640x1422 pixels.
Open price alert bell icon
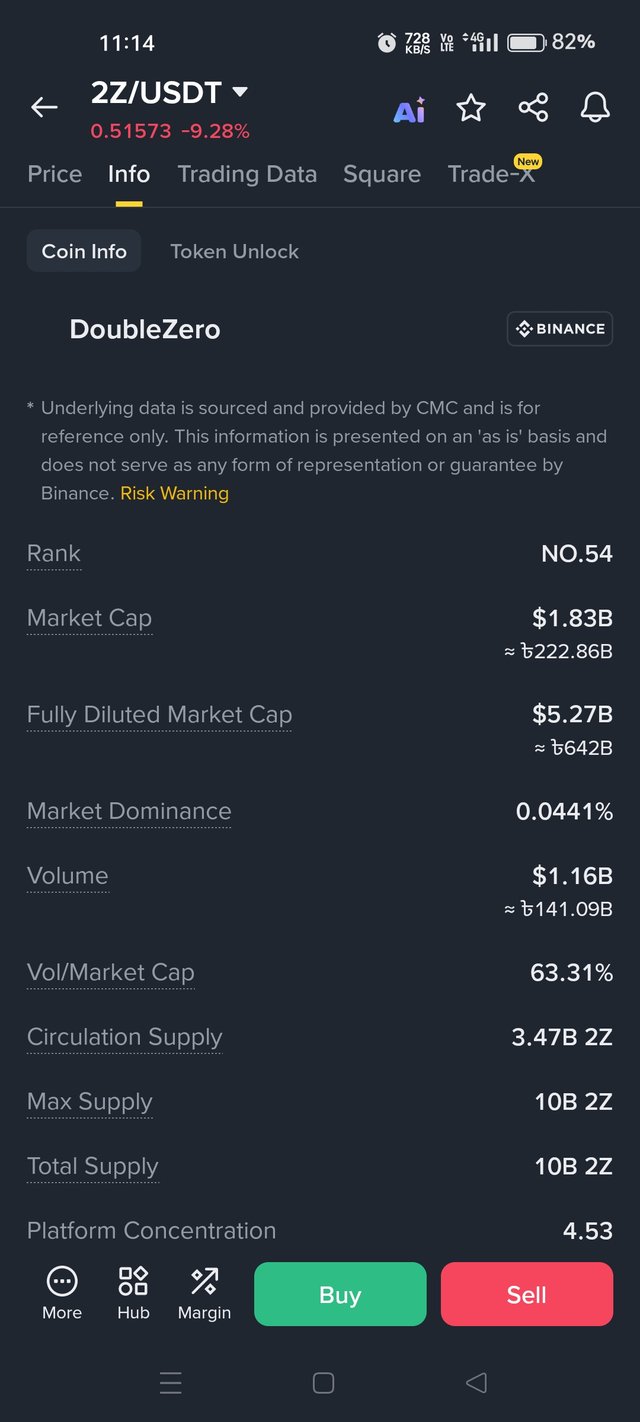point(595,108)
